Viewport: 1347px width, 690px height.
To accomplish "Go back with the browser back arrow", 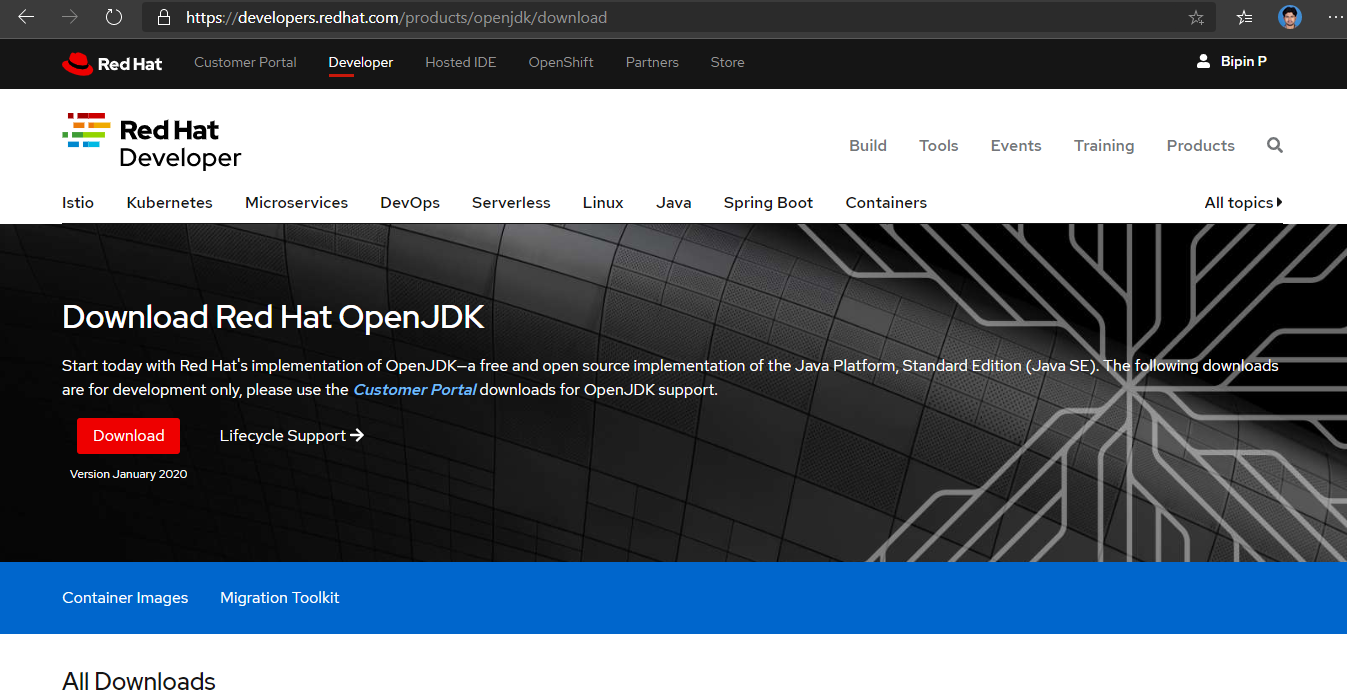I will pos(26,17).
